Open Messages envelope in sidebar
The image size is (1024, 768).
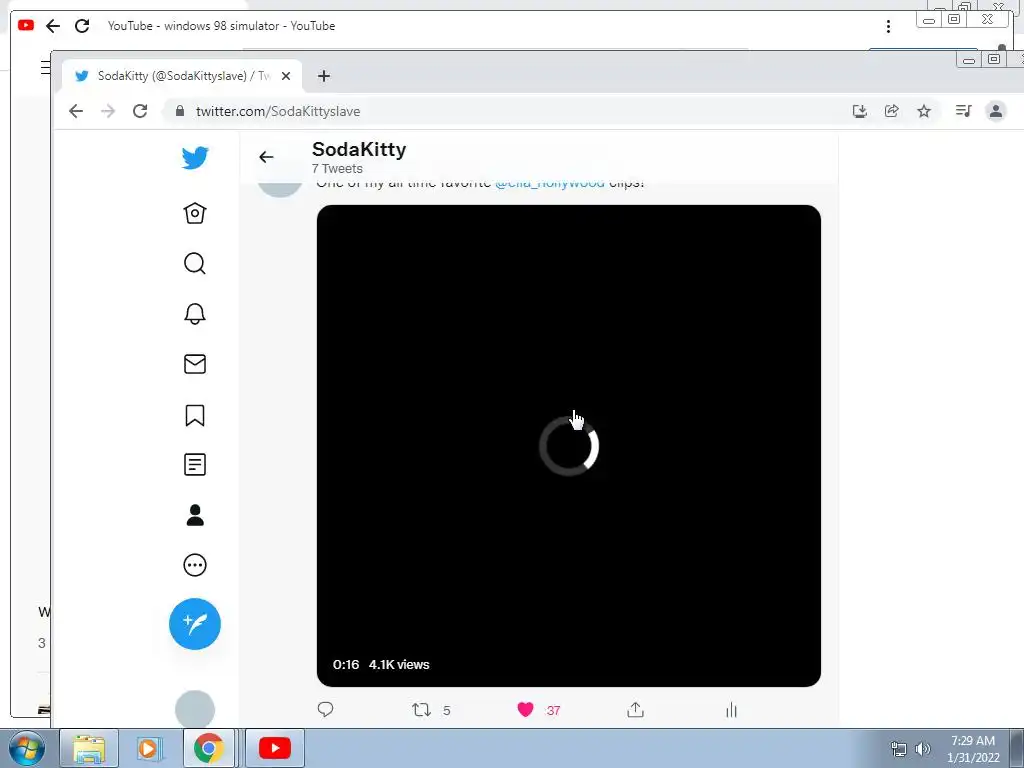click(x=195, y=364)
